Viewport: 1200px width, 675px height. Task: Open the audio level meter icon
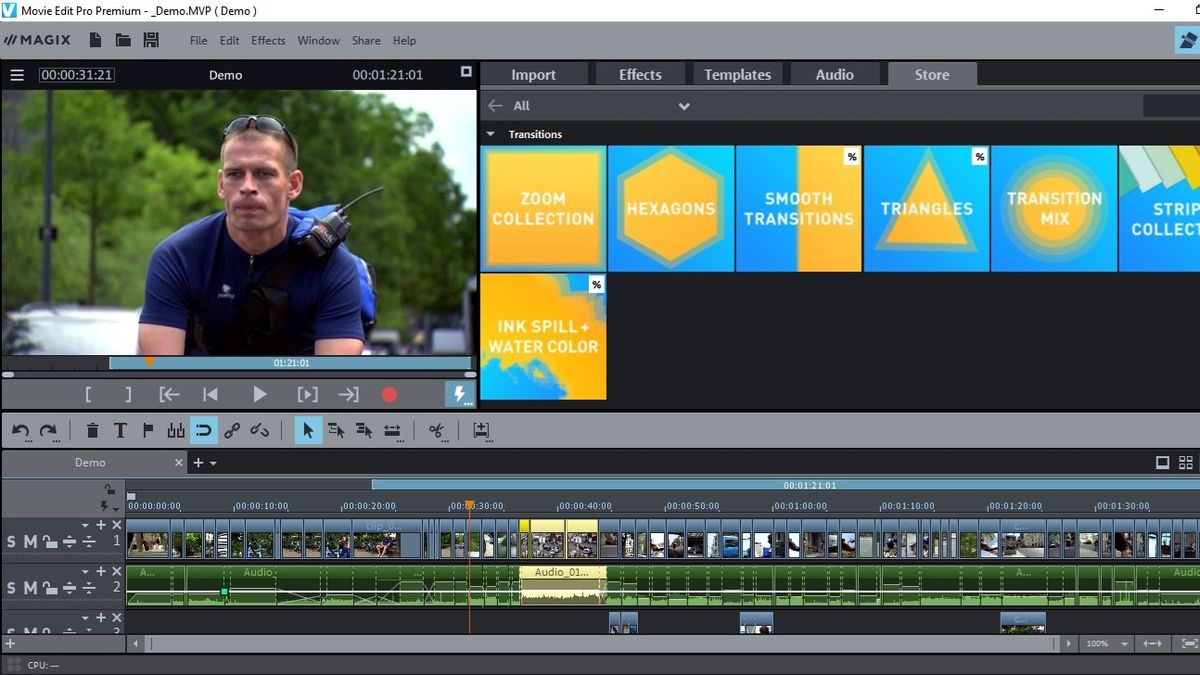point(176,430)
